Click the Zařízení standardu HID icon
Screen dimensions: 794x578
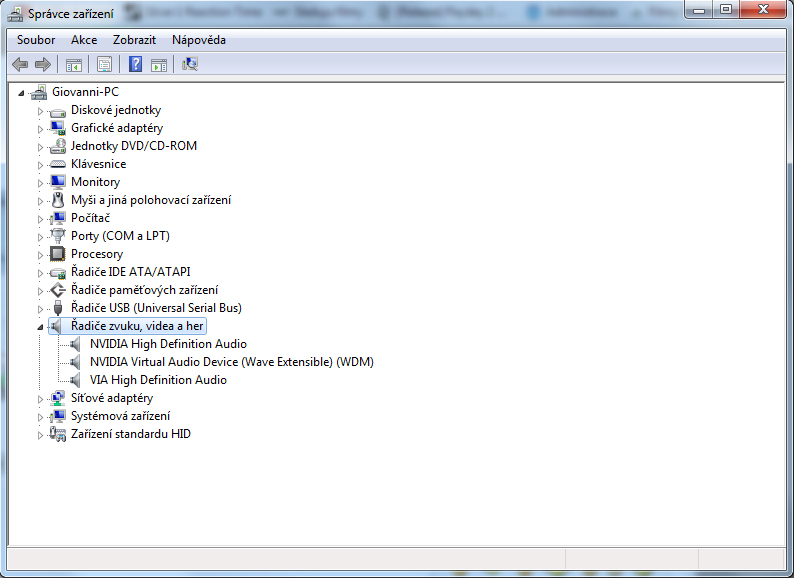(x=58, y=434)
